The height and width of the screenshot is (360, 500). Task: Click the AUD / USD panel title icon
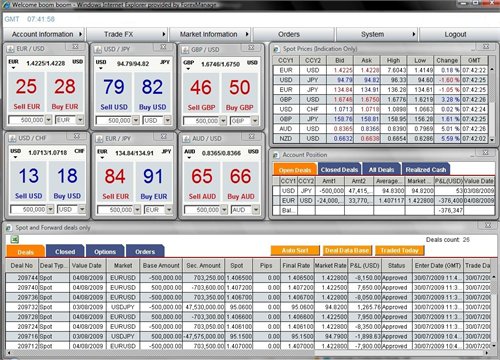pyautogui.click(x=186, y=139)
